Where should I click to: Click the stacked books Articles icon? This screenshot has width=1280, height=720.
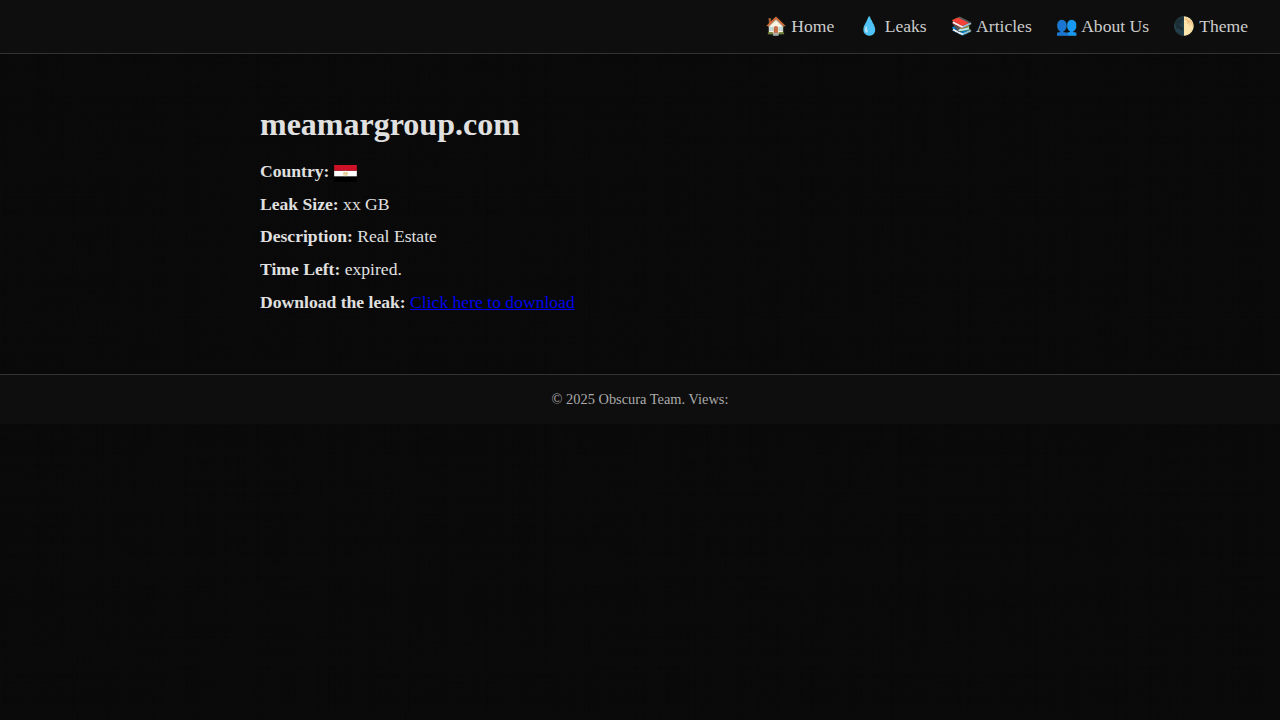(x=961, y=26)
